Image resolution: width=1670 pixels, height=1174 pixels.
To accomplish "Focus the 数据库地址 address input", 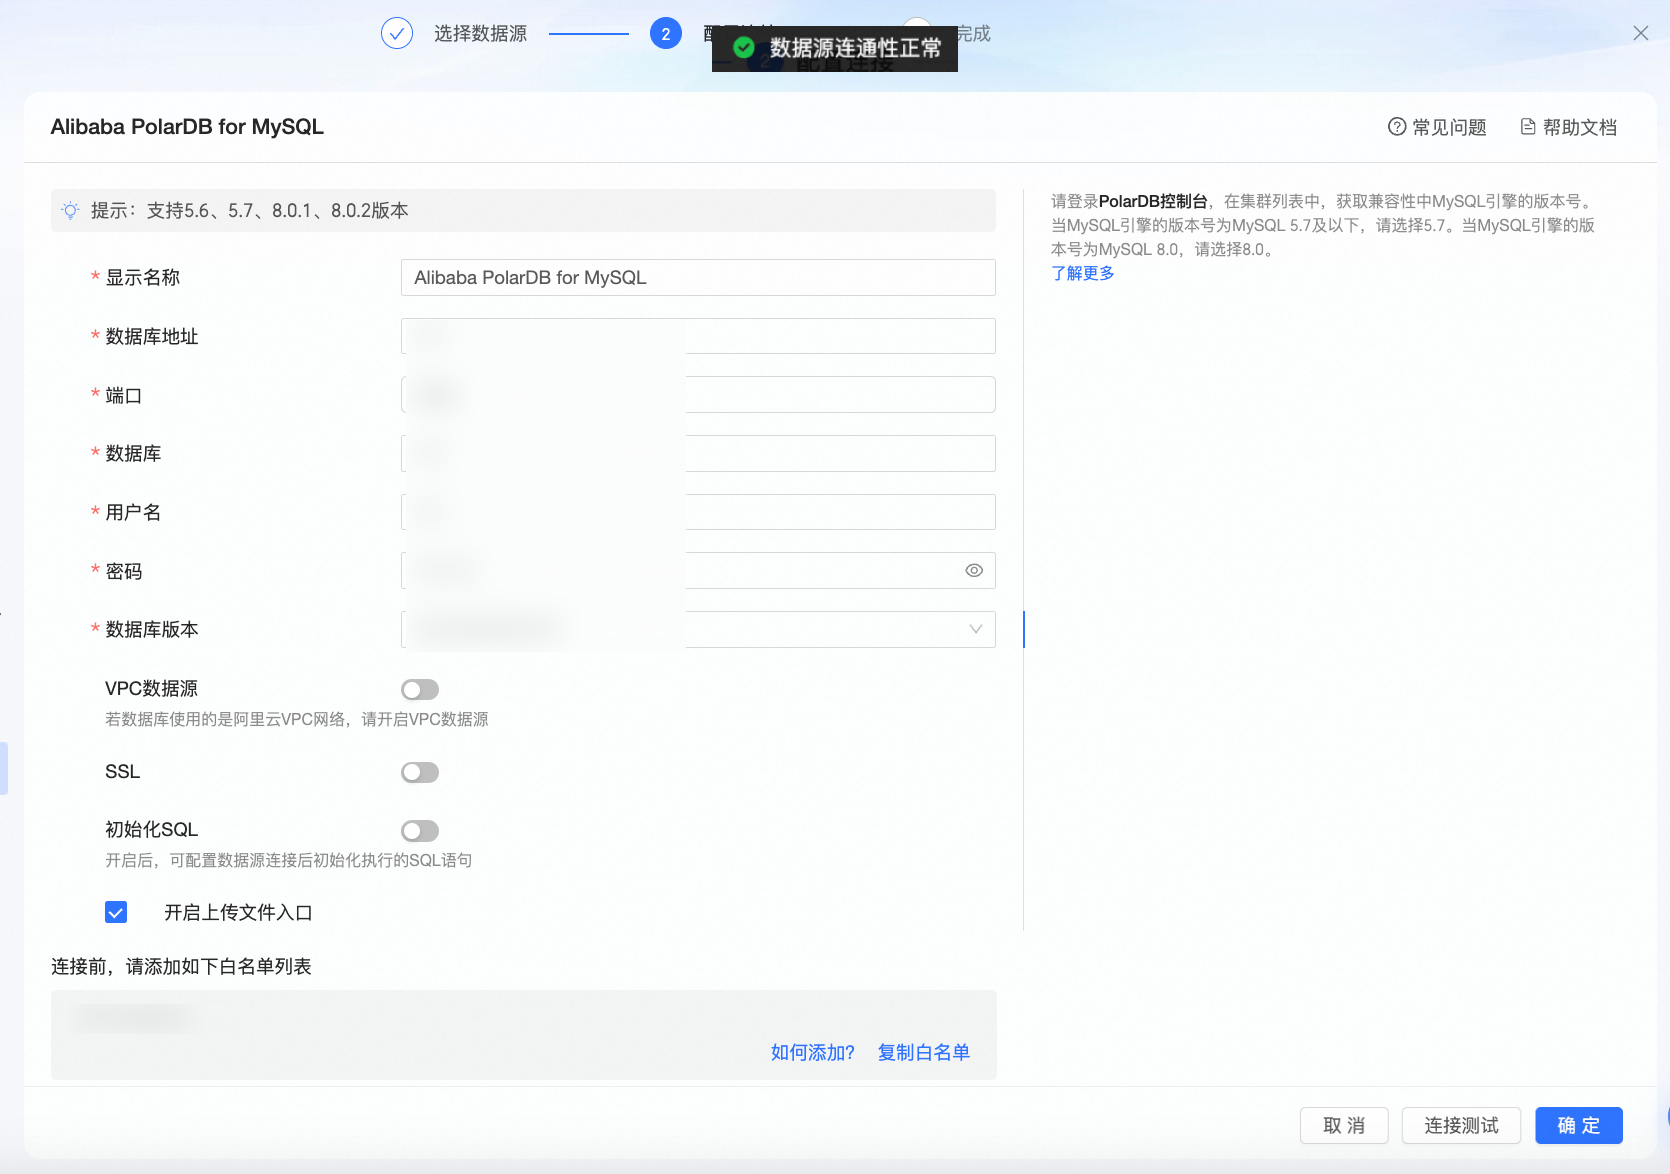I will click(698, 336).
